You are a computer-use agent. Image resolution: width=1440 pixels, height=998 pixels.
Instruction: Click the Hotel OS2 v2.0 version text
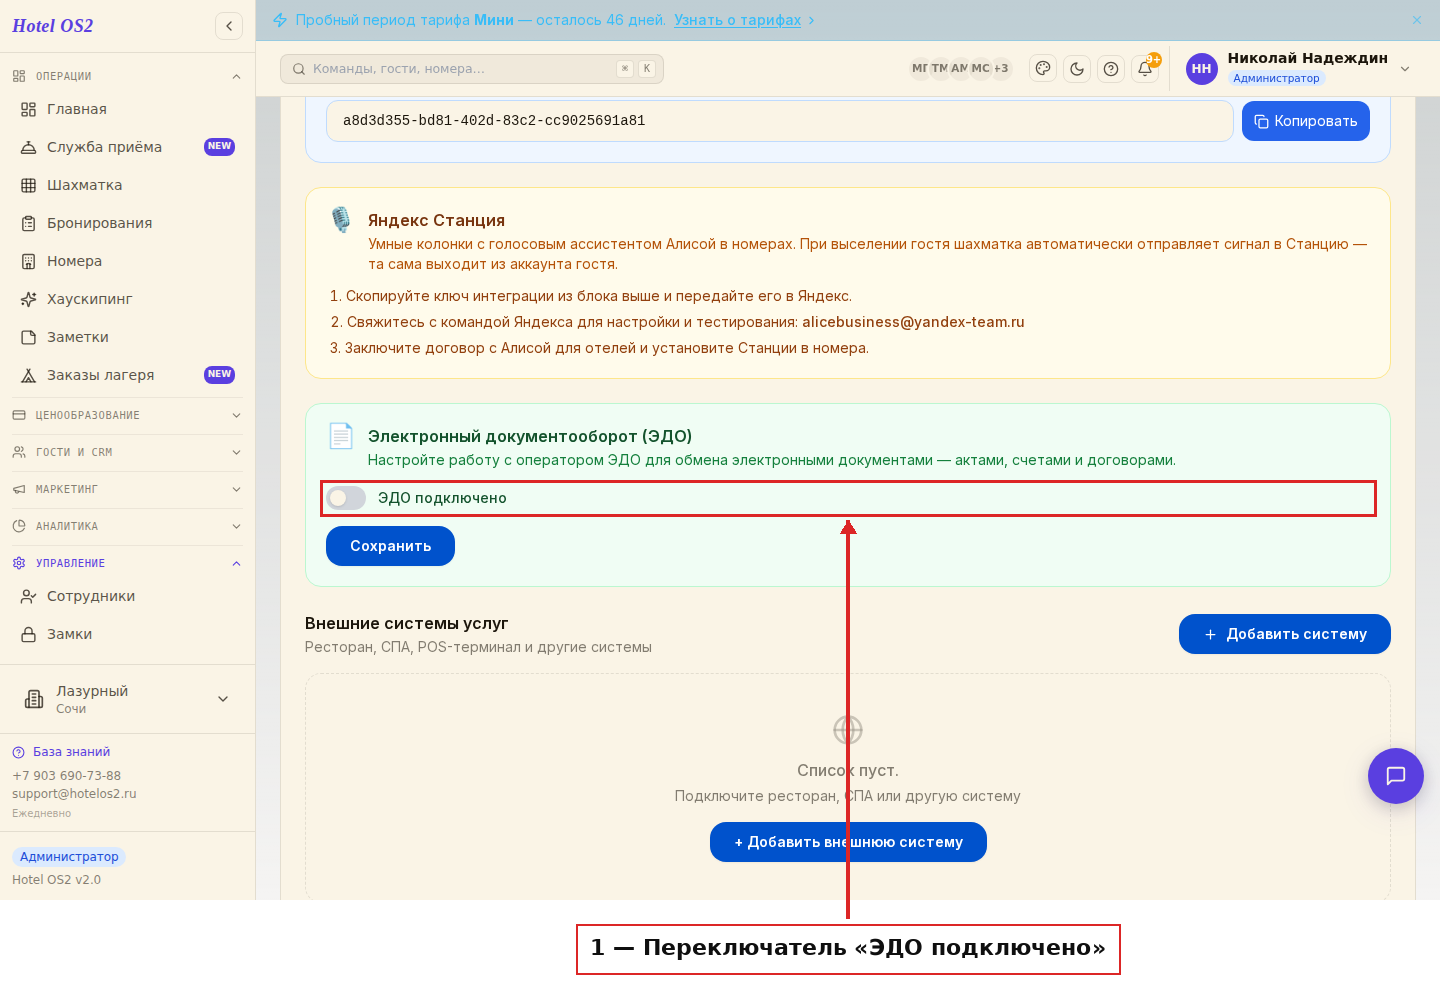56,880
